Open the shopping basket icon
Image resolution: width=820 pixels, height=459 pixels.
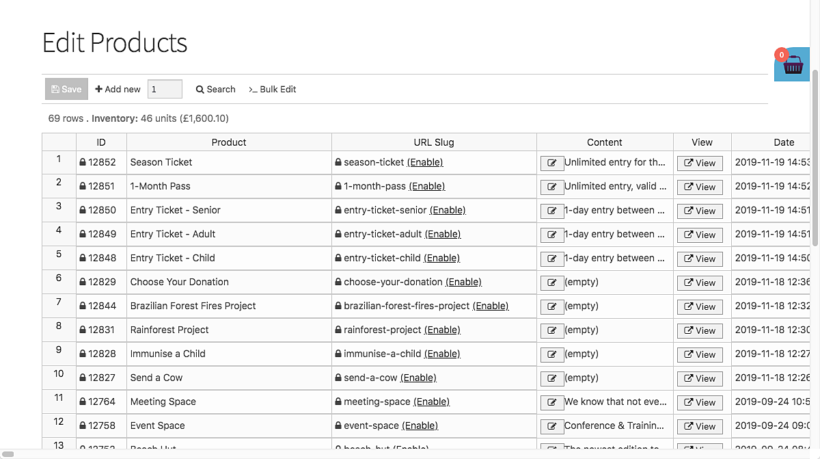click(792, 64)
